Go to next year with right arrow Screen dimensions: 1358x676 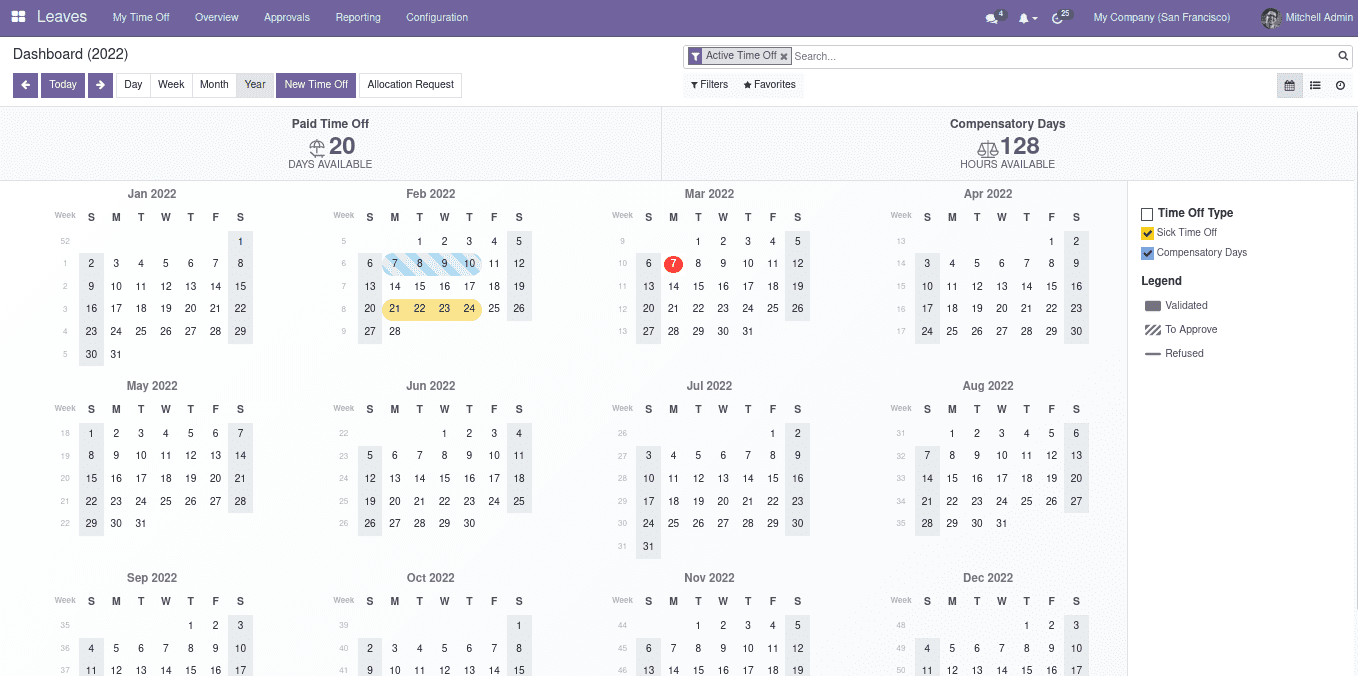(99, 85)
